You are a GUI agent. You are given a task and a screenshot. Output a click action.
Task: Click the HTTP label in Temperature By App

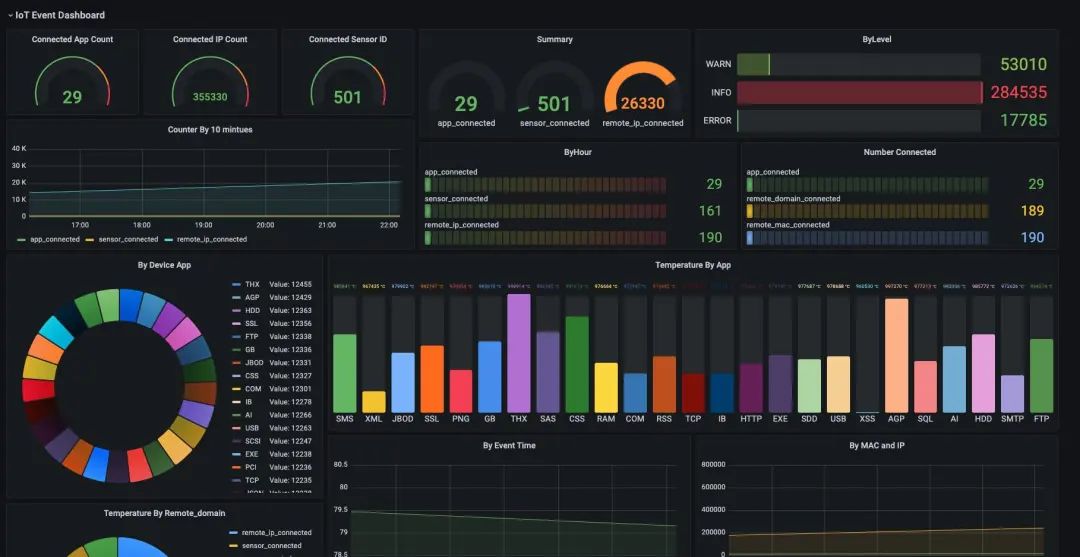[751, 419]
